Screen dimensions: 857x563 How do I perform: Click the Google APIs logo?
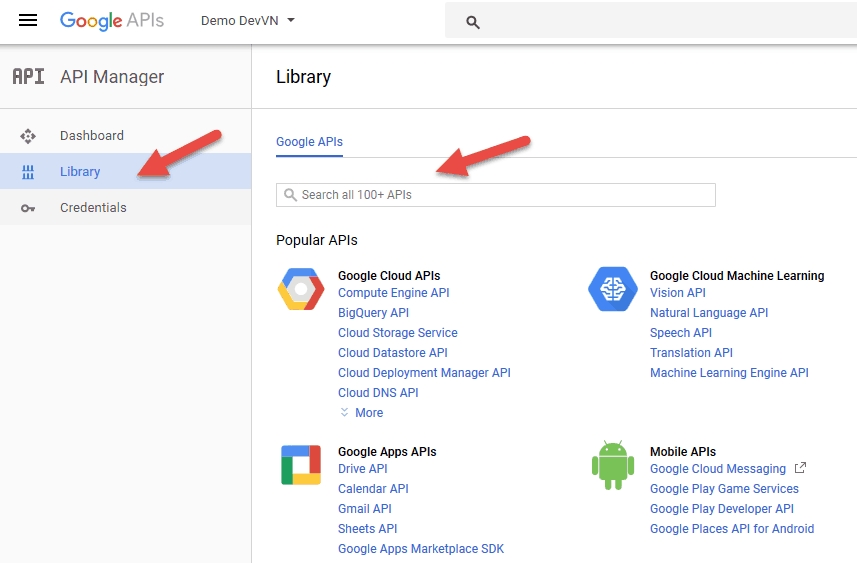tap(111, 21)
